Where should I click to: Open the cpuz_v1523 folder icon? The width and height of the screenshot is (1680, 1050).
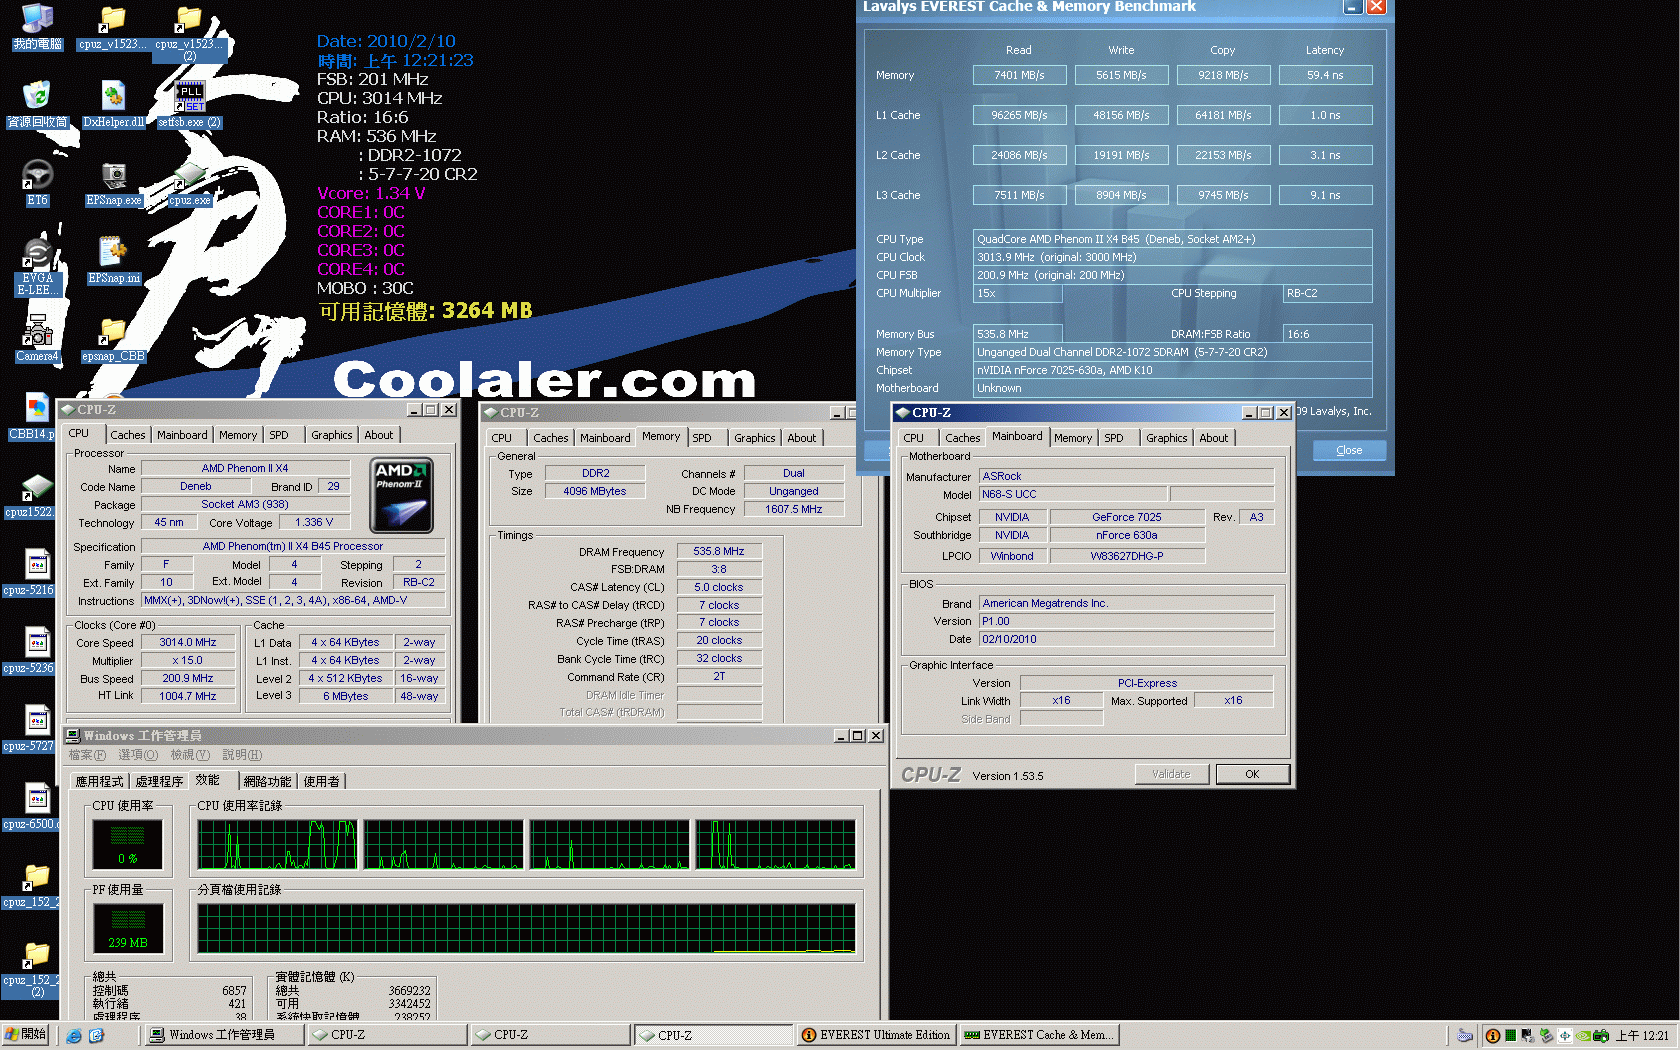pyautogui.click(x=113, y=26)
